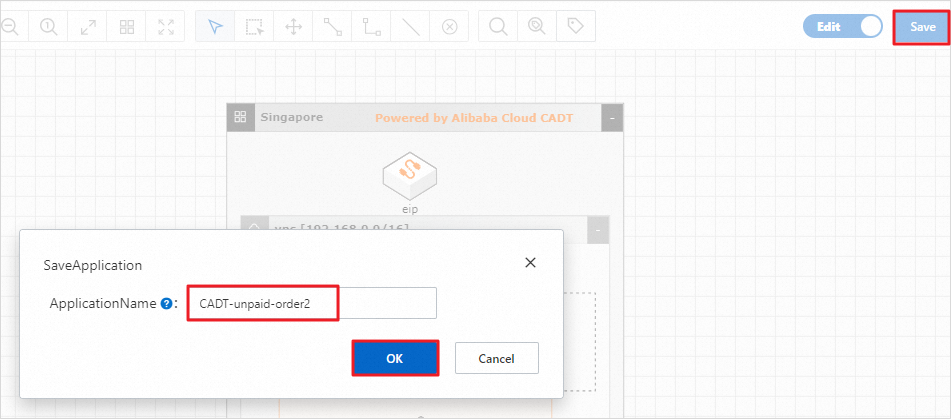
Task: Click the circled X delete icon
Action: click(x=449, y=27)
